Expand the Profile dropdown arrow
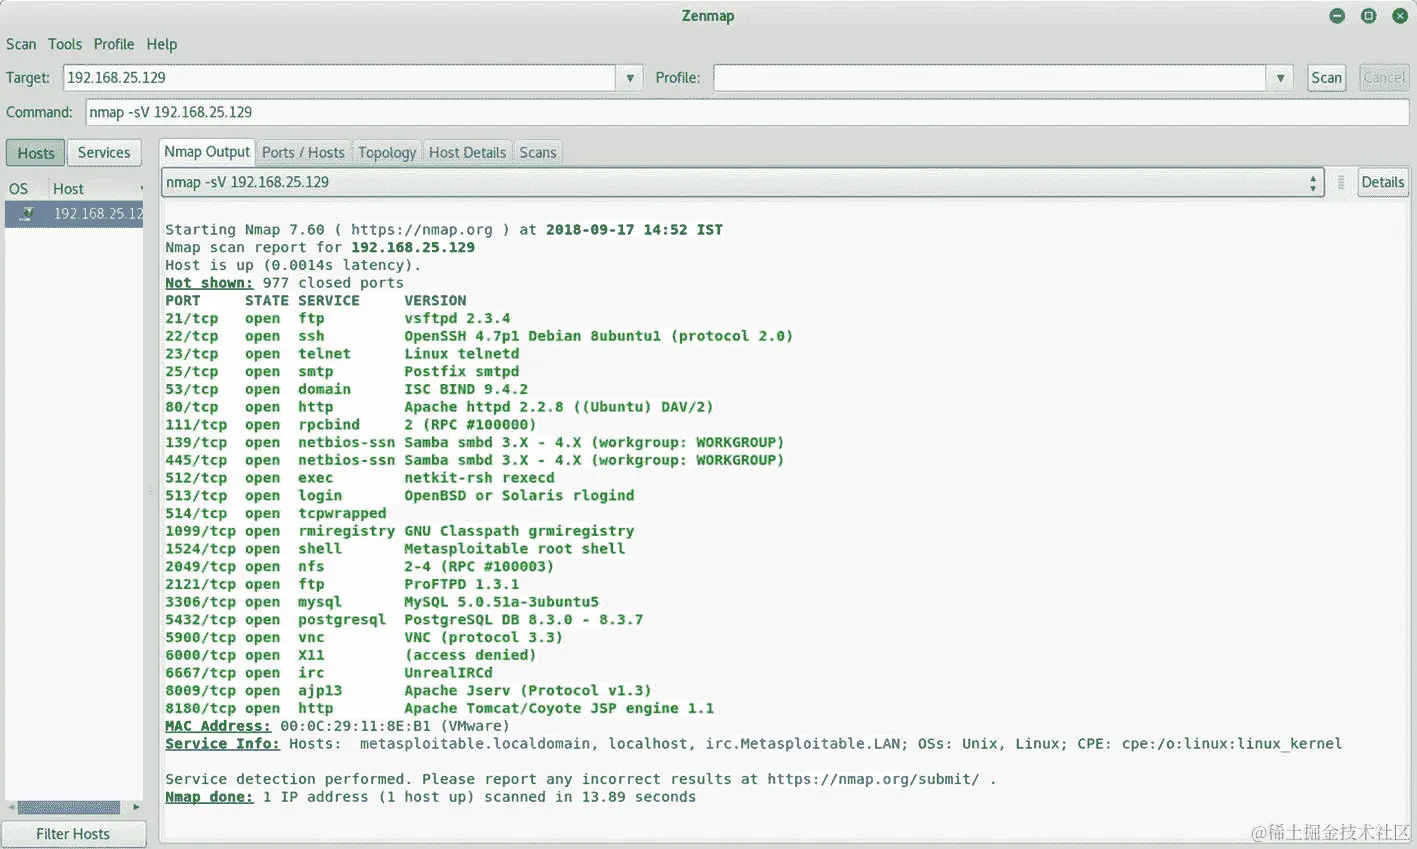The width and height of the screenshot is (1417, 849). [1280, 78]
